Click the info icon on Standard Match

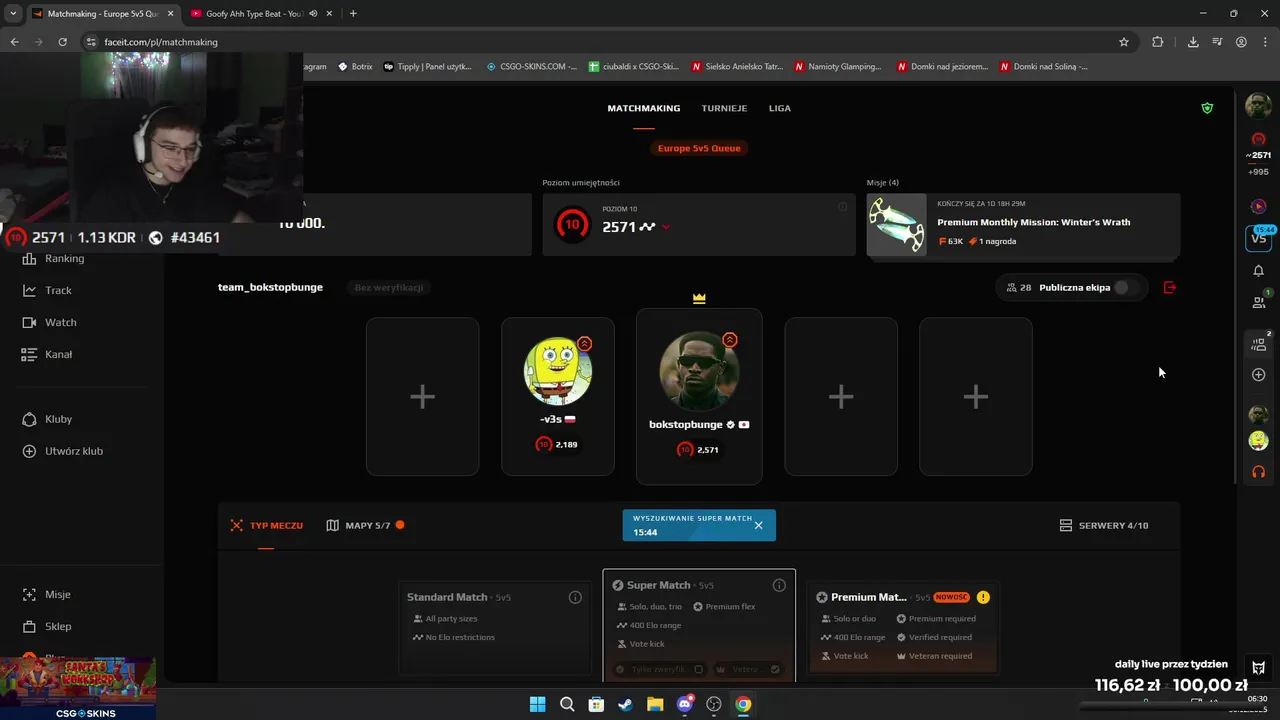click(x=575, y=597)
